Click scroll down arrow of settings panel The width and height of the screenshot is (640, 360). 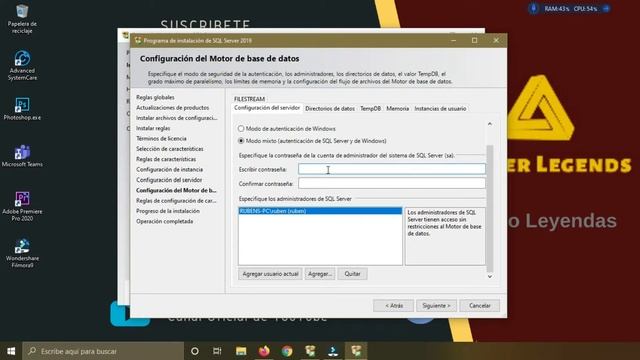(490, 277)
